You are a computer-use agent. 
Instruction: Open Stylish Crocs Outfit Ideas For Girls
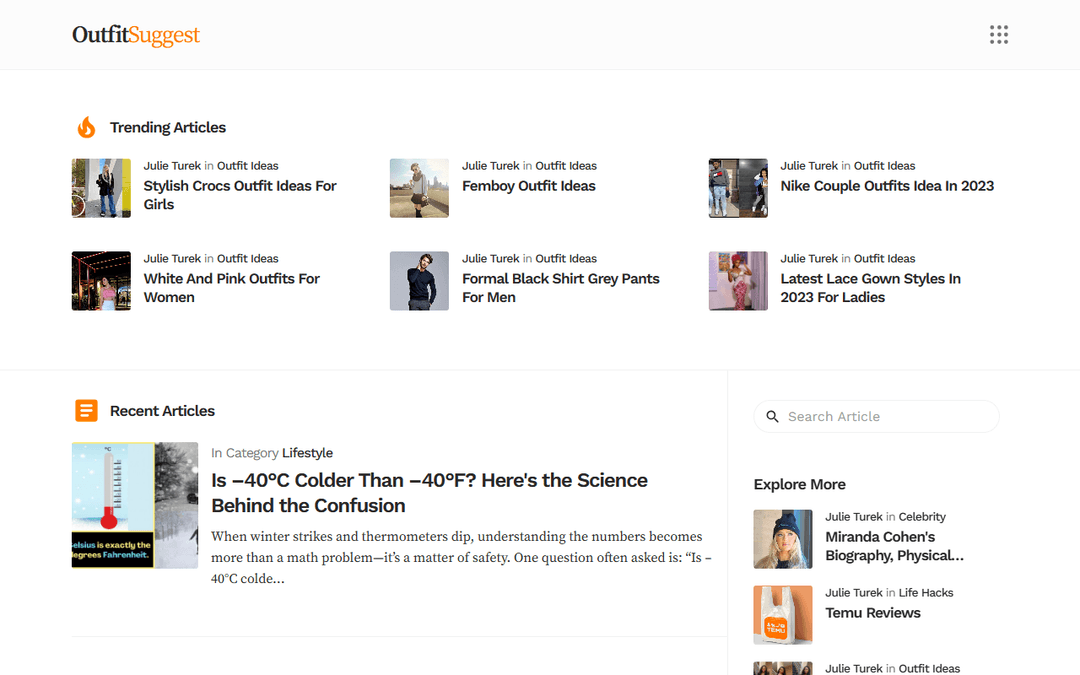pos(240,195)
